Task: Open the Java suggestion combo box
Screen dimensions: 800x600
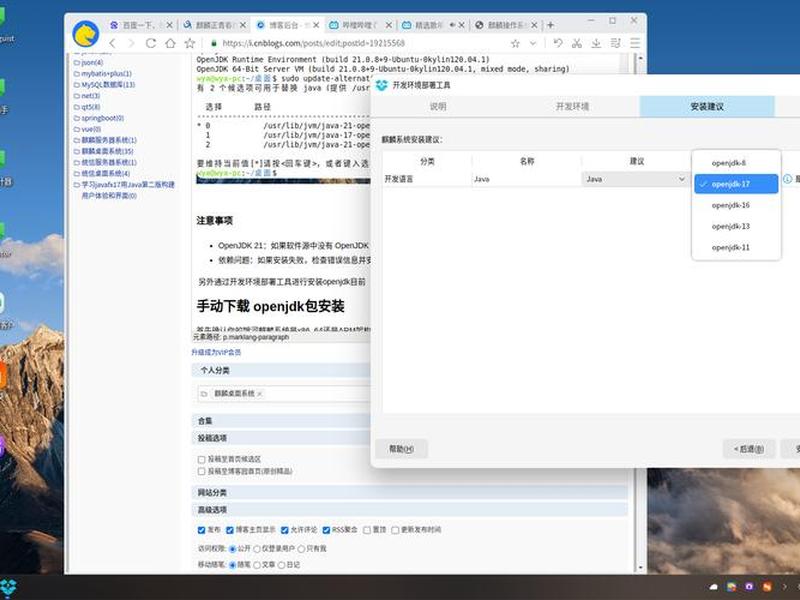Action: click(x=635, y=179)
